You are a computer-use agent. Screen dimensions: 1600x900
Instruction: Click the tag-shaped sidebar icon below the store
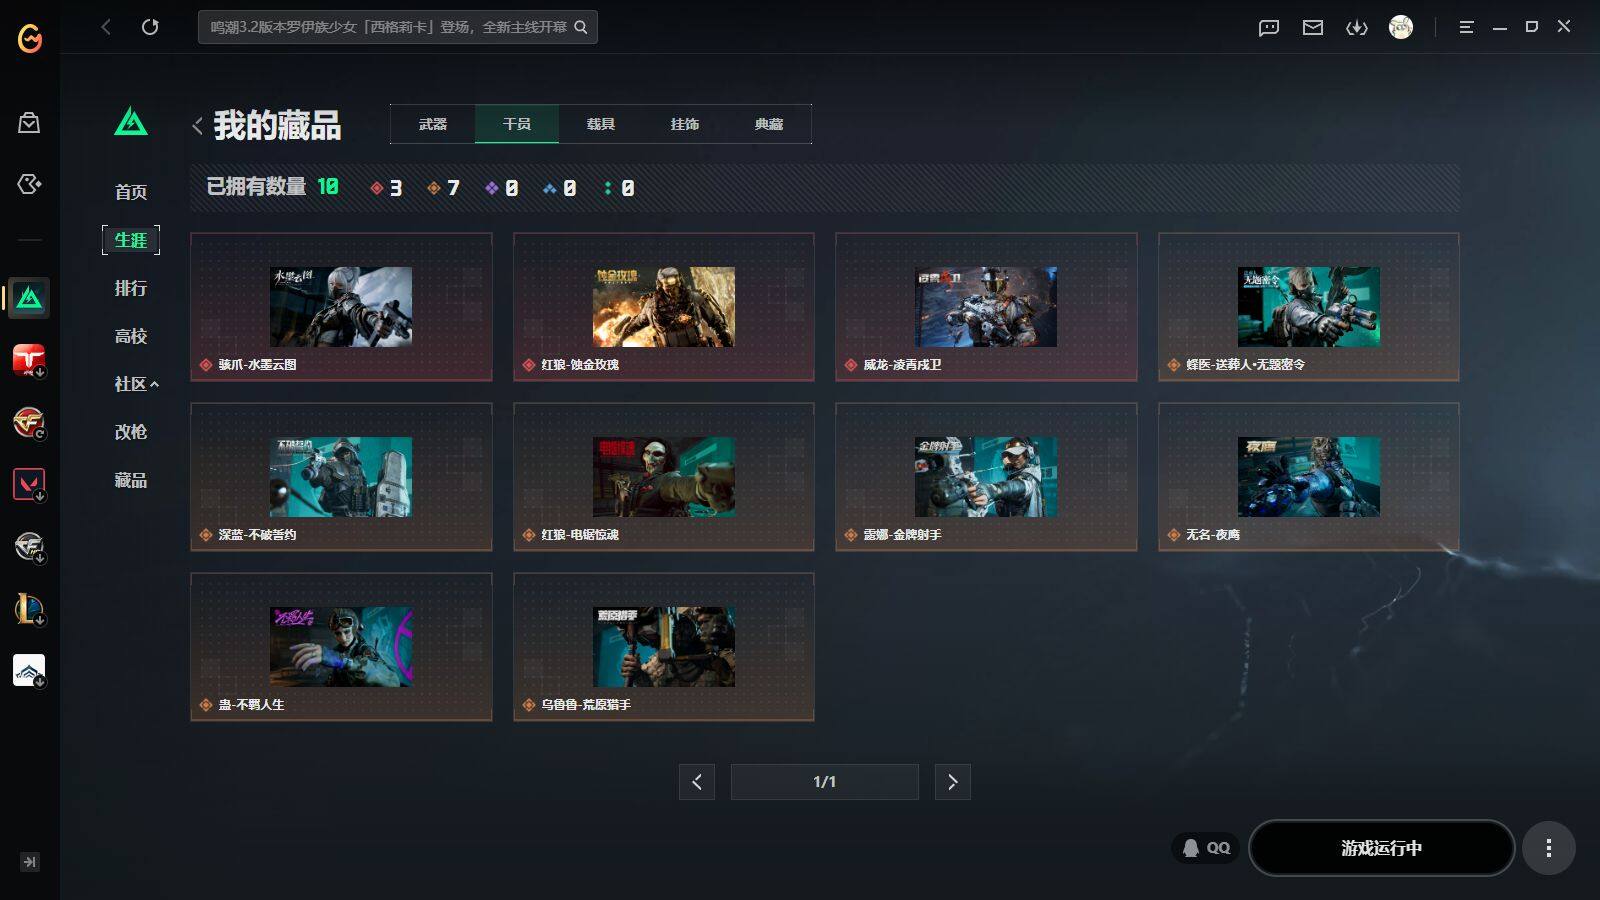29,184
